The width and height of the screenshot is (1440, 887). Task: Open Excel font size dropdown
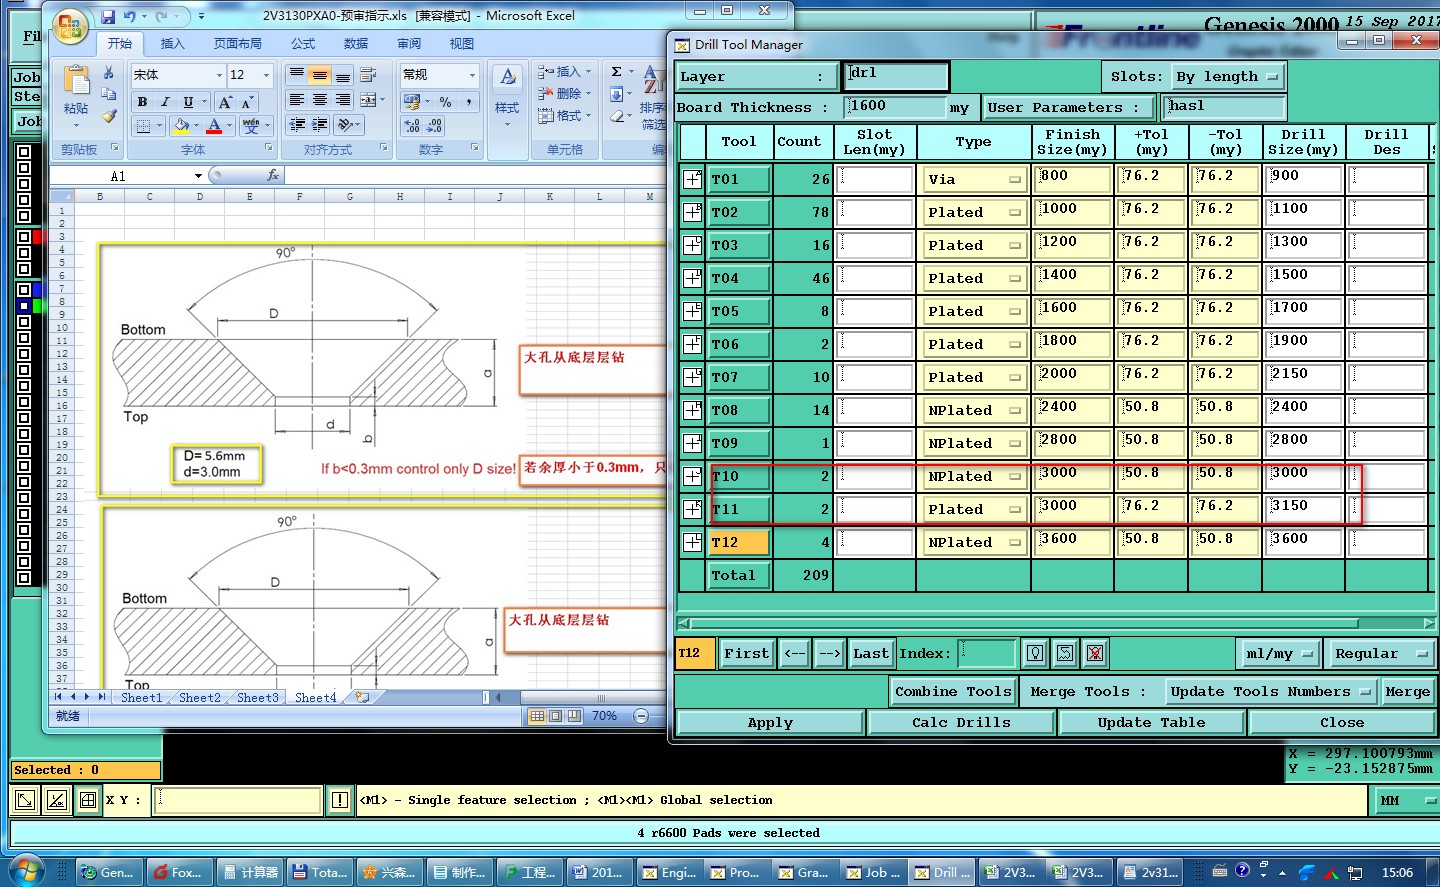coord(266,75)
